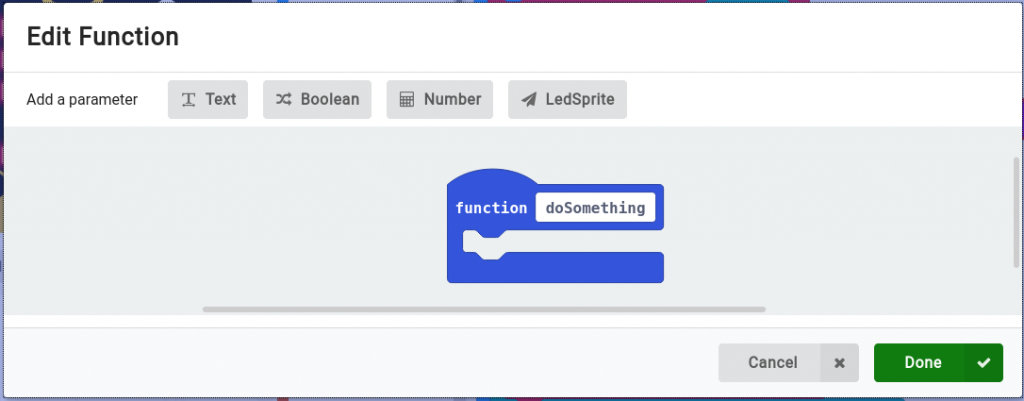Click the X icon beside Cancel
This screenshot has width=1024, height=401.
pos(839,363)
